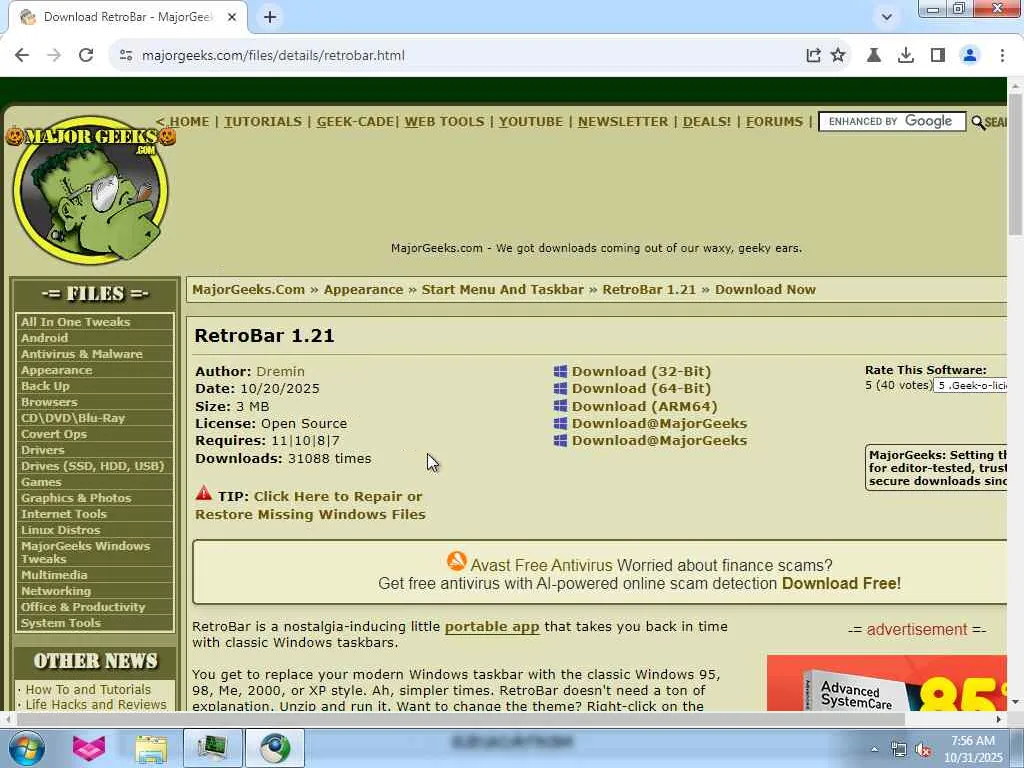The height and width of the screenshot is (768, 1024).
Task: Open the HOME navigation item
Action: pos(189,122)
